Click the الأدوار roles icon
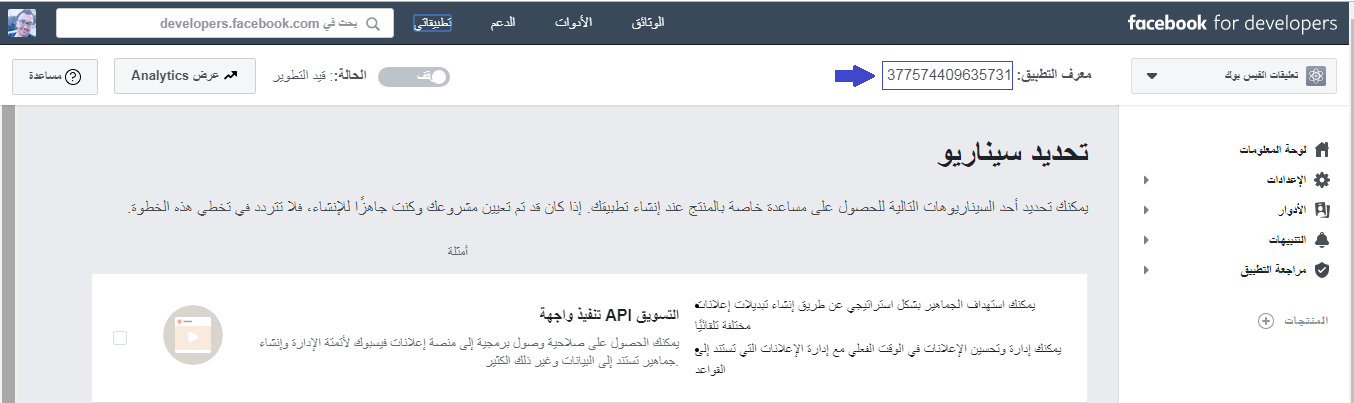The height and width of the screenshot is (403, 1354). coord(1323,210)
